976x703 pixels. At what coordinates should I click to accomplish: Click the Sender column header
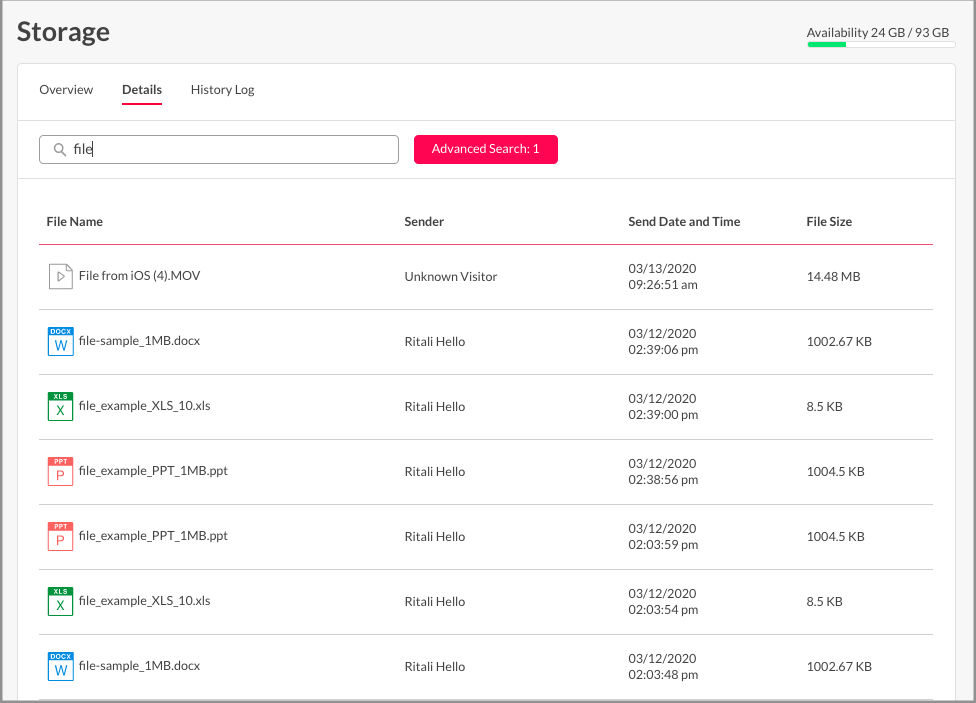click(424, 222)
